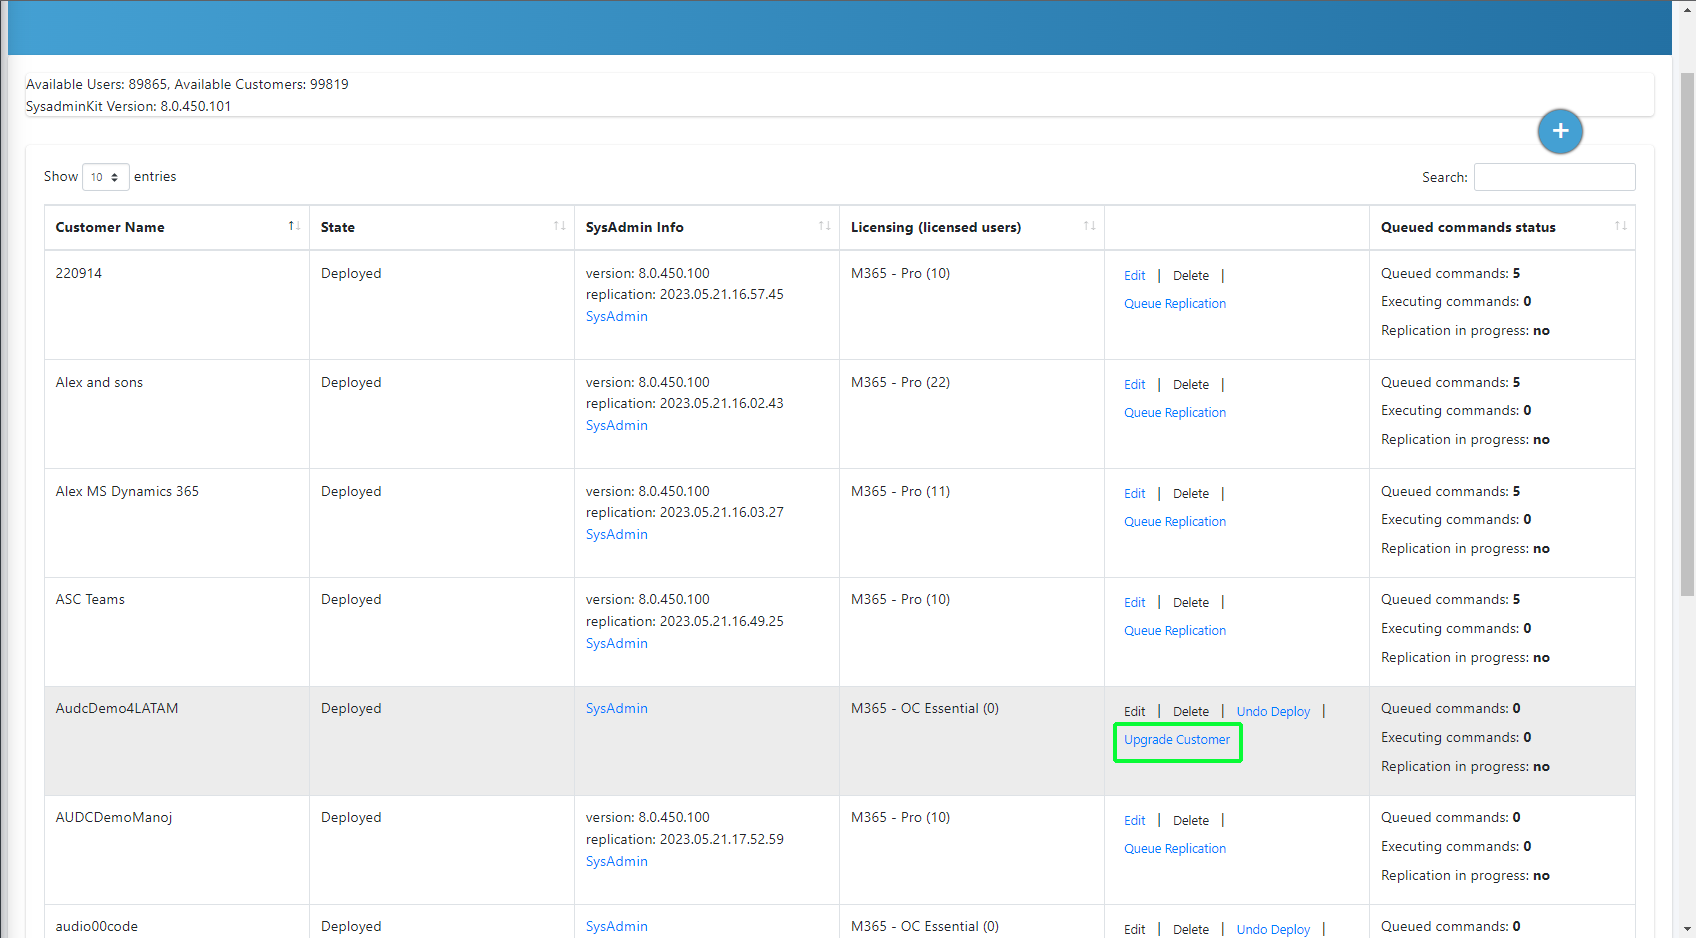Viewport: 1696px width, 938px height.
Task: Click the blue plus add customer button
Action: [1560, 131]
